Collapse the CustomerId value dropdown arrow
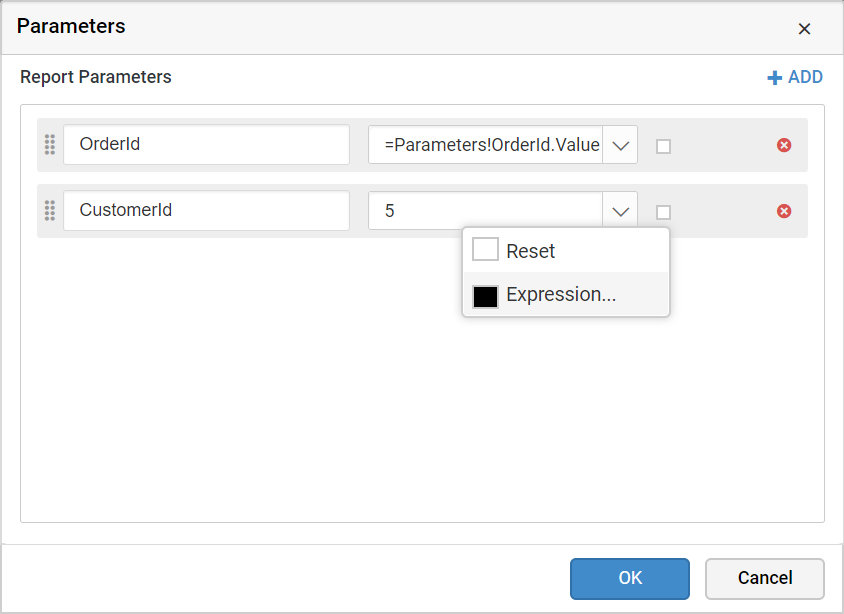The width and height of the screenshot is (844, 614). coord(620,211)
